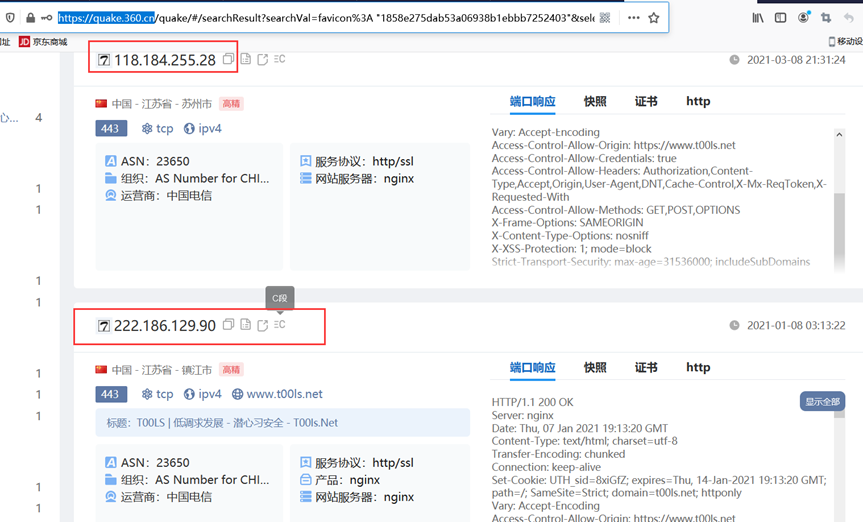Viewport: 863px width, 522px height.
Task: Click the location 中国 - 江苏省 - 苏州市
Action: pos(162,104)
